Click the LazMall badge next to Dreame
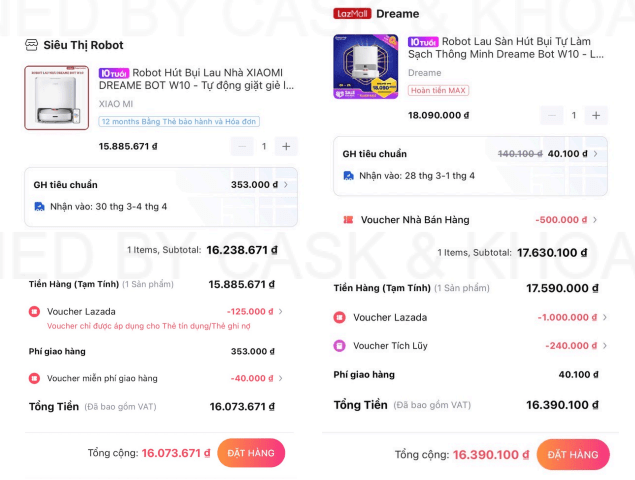This screenshot has width=635, height=480. 352,14
